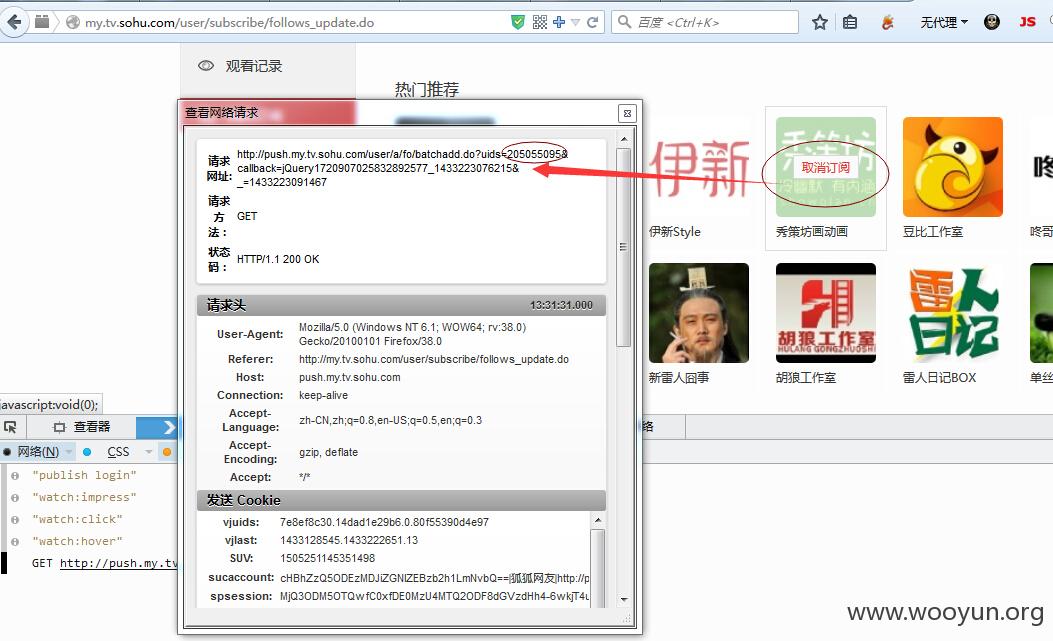Click the skull avatar extension icon

[x=992, y=22]
